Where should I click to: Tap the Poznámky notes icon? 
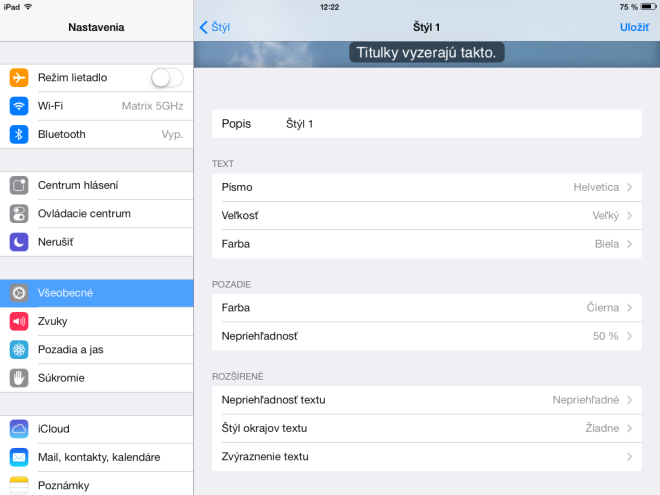(19, 485)
